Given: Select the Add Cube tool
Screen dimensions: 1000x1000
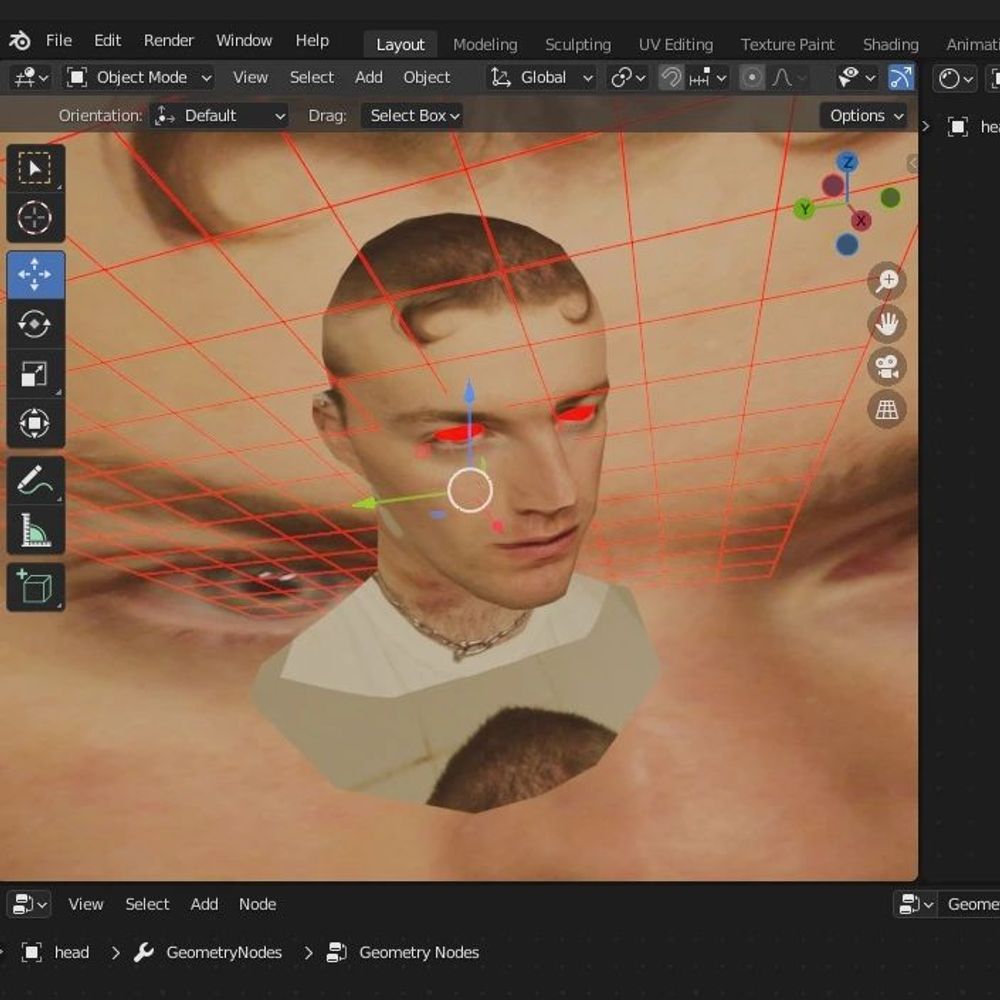Looking at the screenshot, I should 35,587.
